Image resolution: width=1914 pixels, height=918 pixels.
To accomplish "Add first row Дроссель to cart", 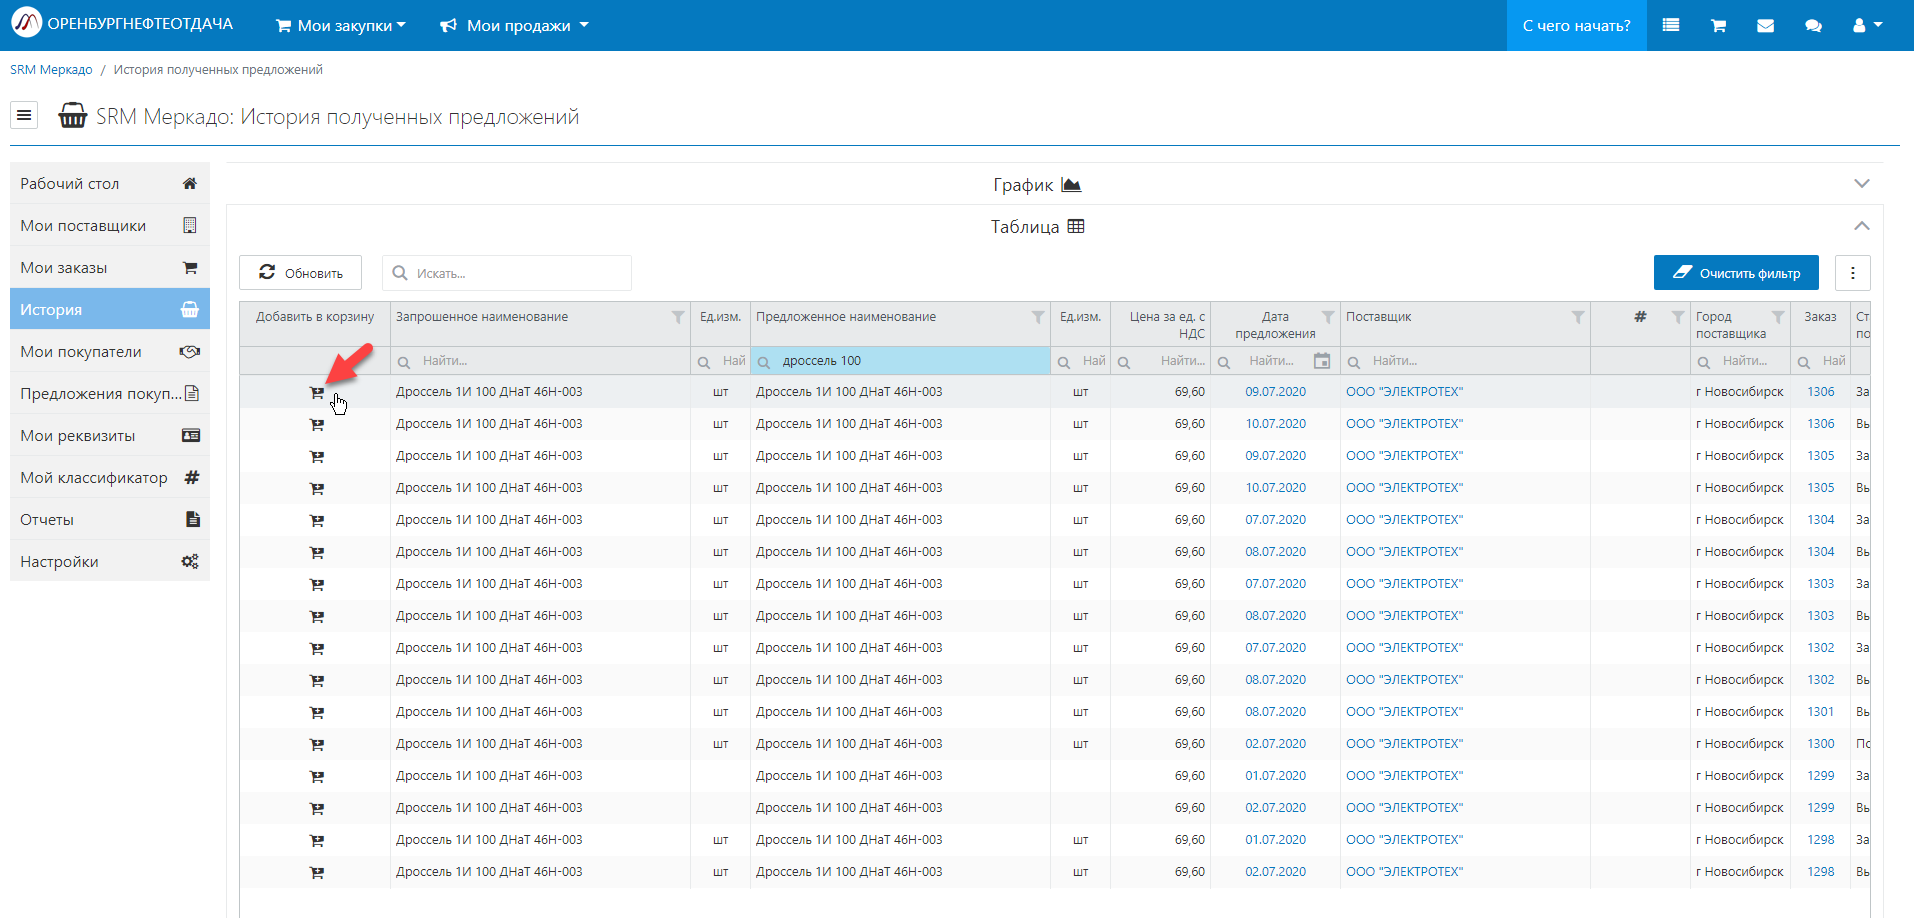I will click(317, 393).
